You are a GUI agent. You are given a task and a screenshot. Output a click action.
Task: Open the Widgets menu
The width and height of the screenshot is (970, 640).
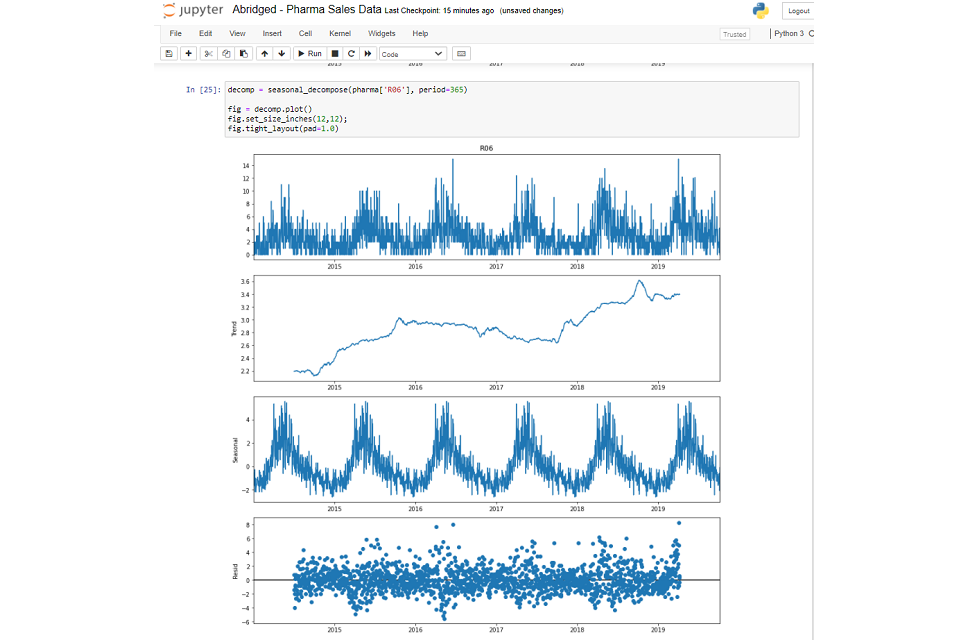pyautogui.click(x=382, y=33)
